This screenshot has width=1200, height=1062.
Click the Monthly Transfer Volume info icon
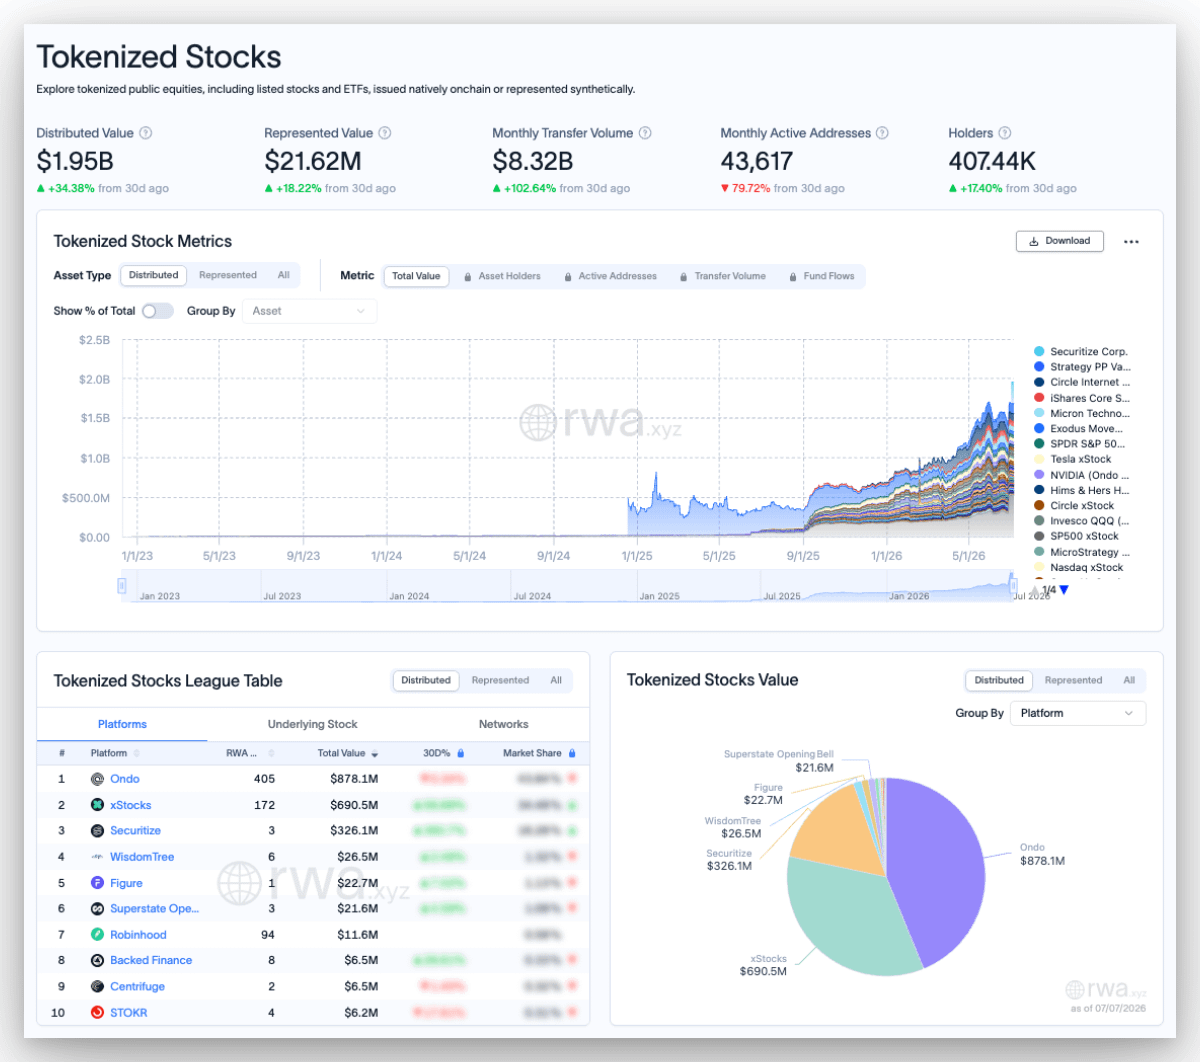[645, 133]
